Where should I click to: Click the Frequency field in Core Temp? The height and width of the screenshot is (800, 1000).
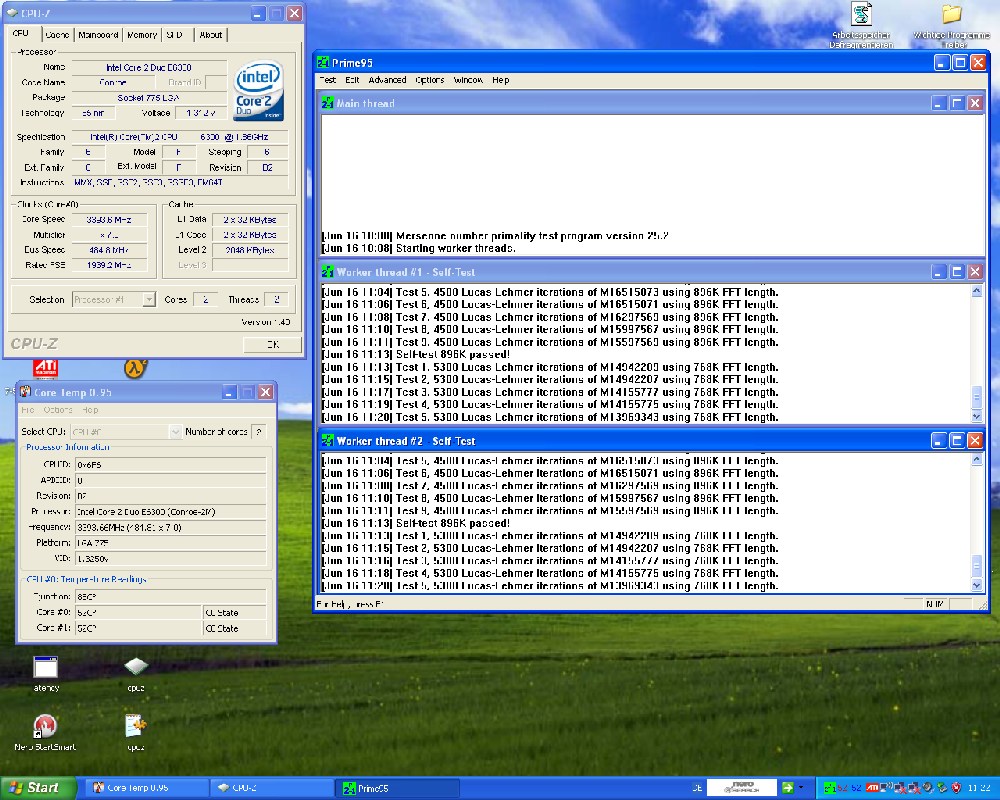[x=170, y=527]
